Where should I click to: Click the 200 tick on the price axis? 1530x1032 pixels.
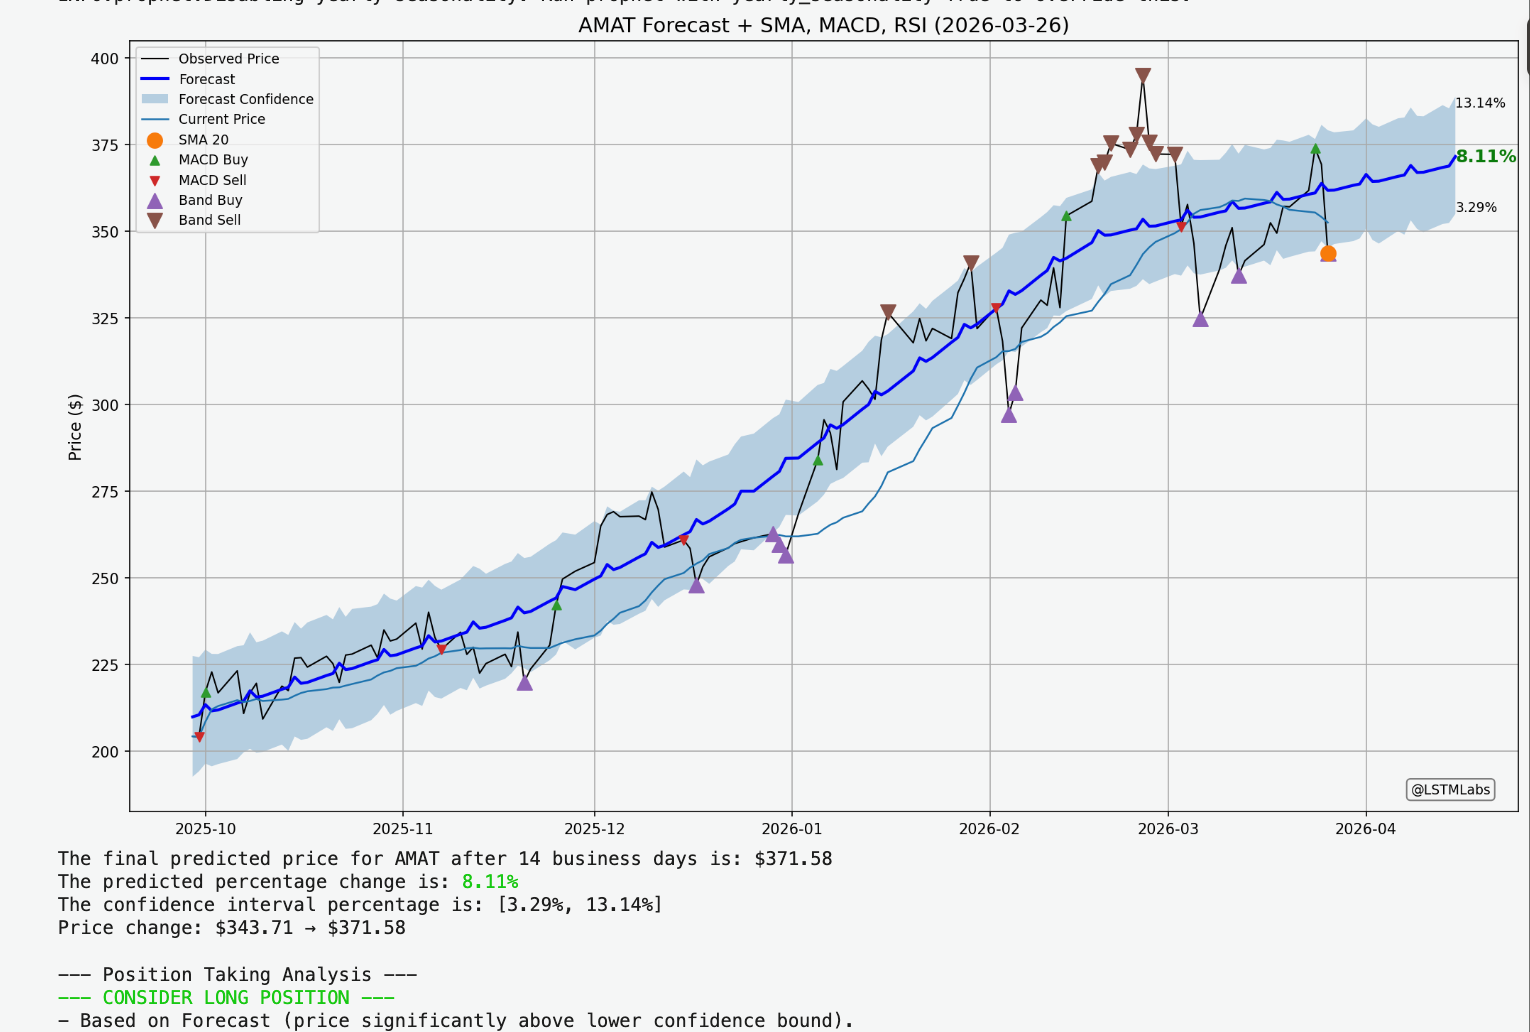tap(104, 752)
